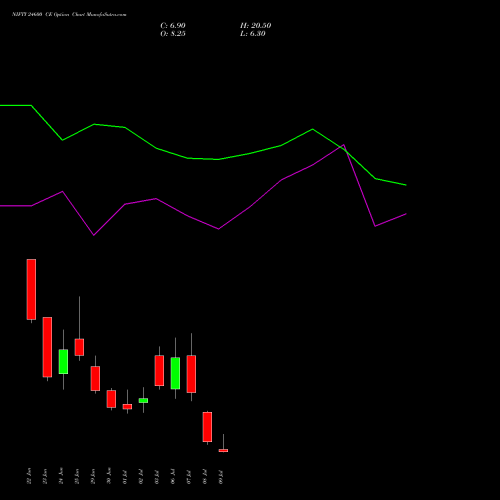
Task: Select the '03 Jul' date axis label
Action: point(157,477)
